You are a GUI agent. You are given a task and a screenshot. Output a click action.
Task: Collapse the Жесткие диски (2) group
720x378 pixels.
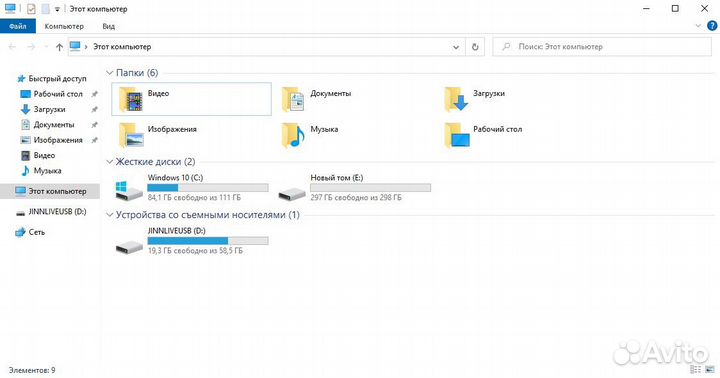pos(109,162)
